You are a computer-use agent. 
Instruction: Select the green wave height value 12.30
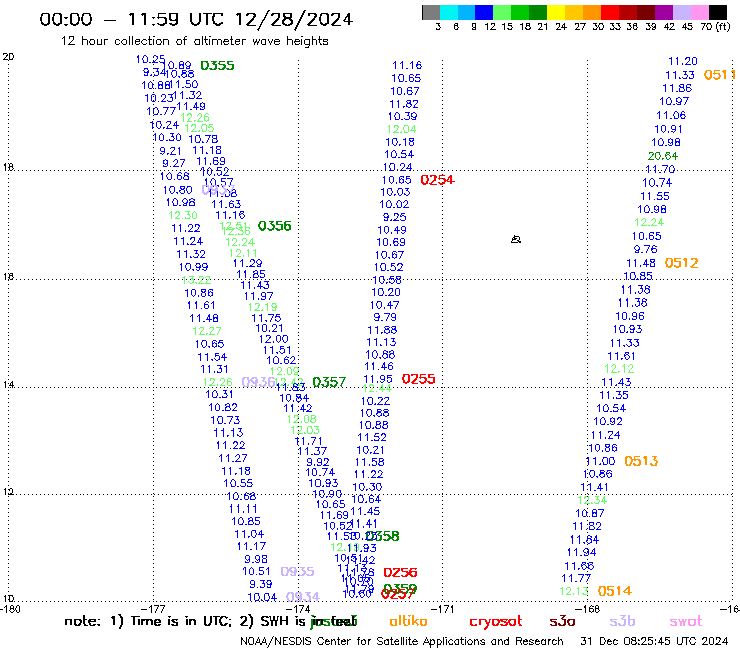pyautogui.click(x=183, y=215)
